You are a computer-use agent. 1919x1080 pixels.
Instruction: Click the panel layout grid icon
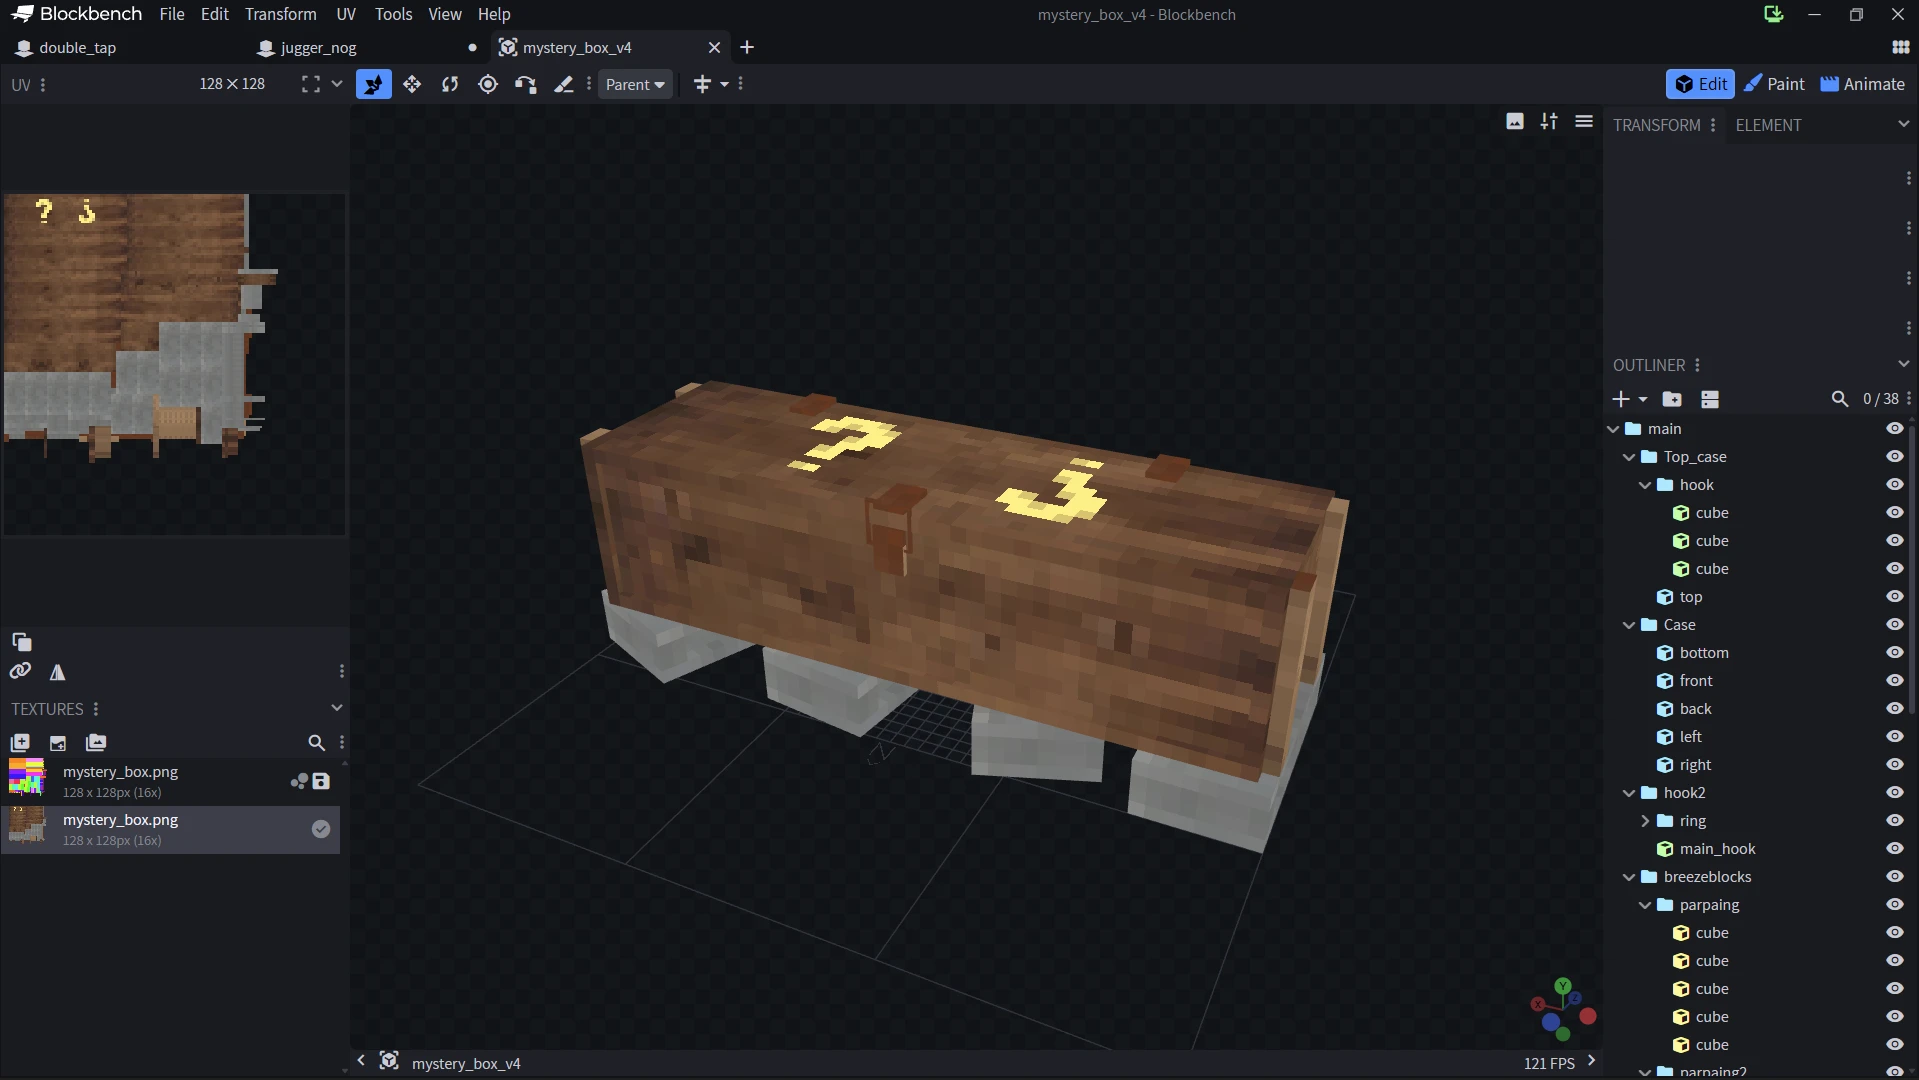1901,47
